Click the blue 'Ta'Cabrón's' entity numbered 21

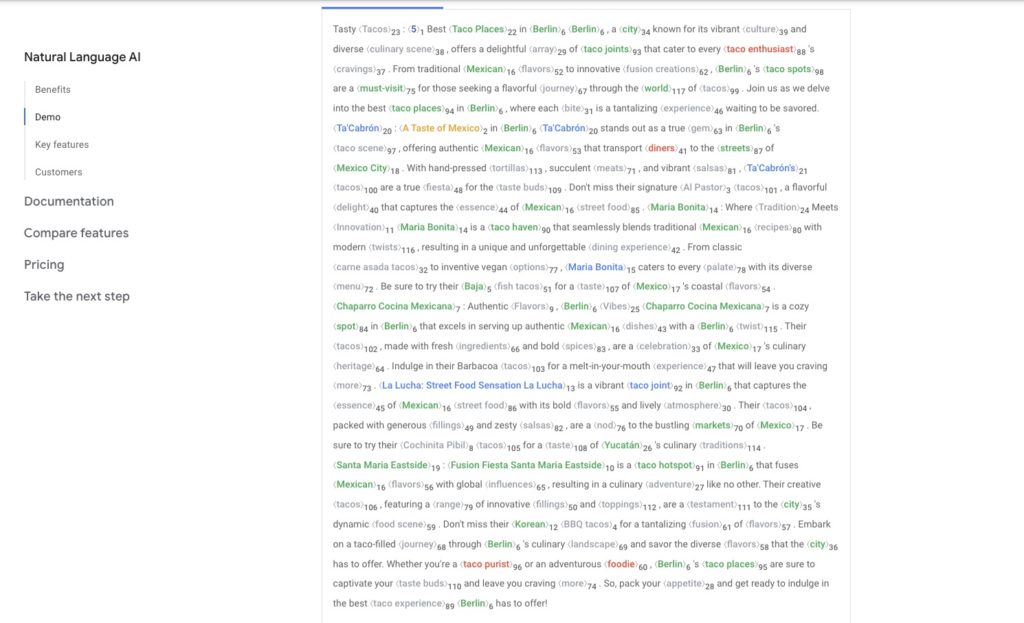pos(771,168)
